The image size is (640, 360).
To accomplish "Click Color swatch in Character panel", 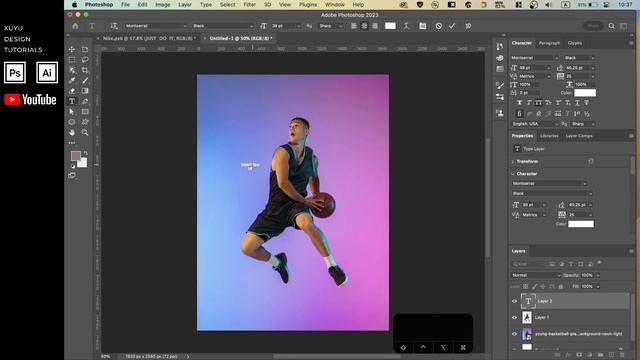I will pyautogui.click(x=585, y=93).
